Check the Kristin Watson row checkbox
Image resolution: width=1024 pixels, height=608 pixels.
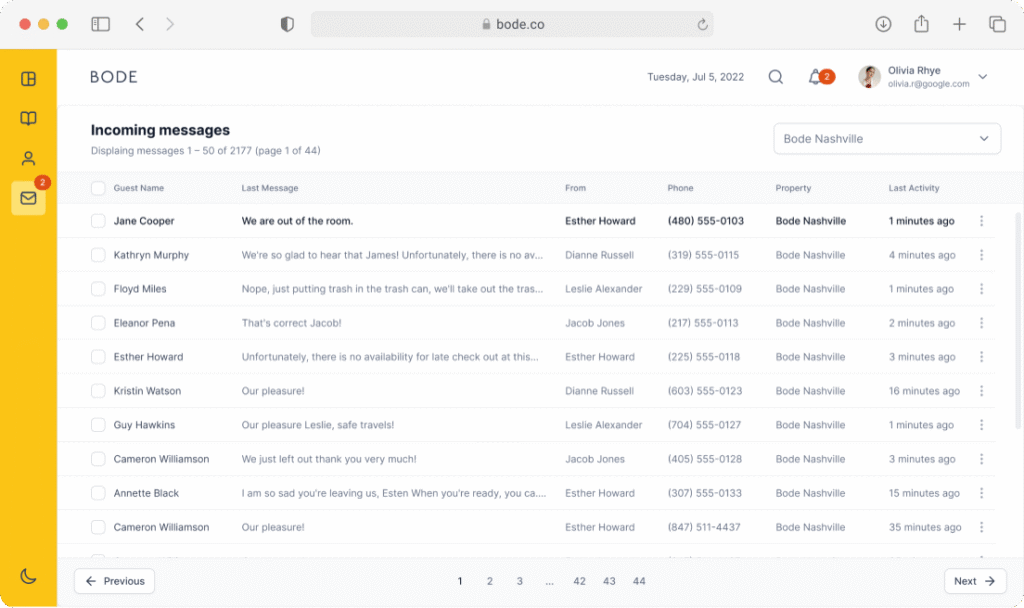point(98,391)
